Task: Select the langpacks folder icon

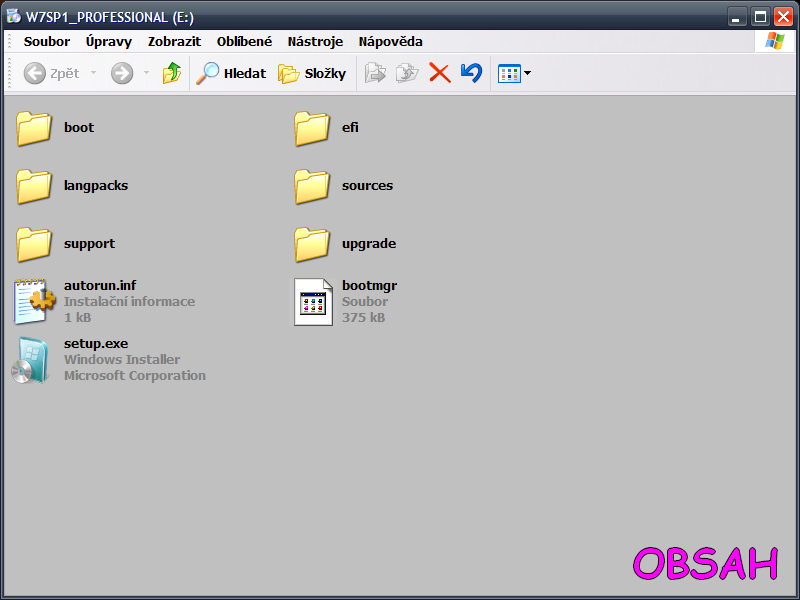Action: click(34, 187)
